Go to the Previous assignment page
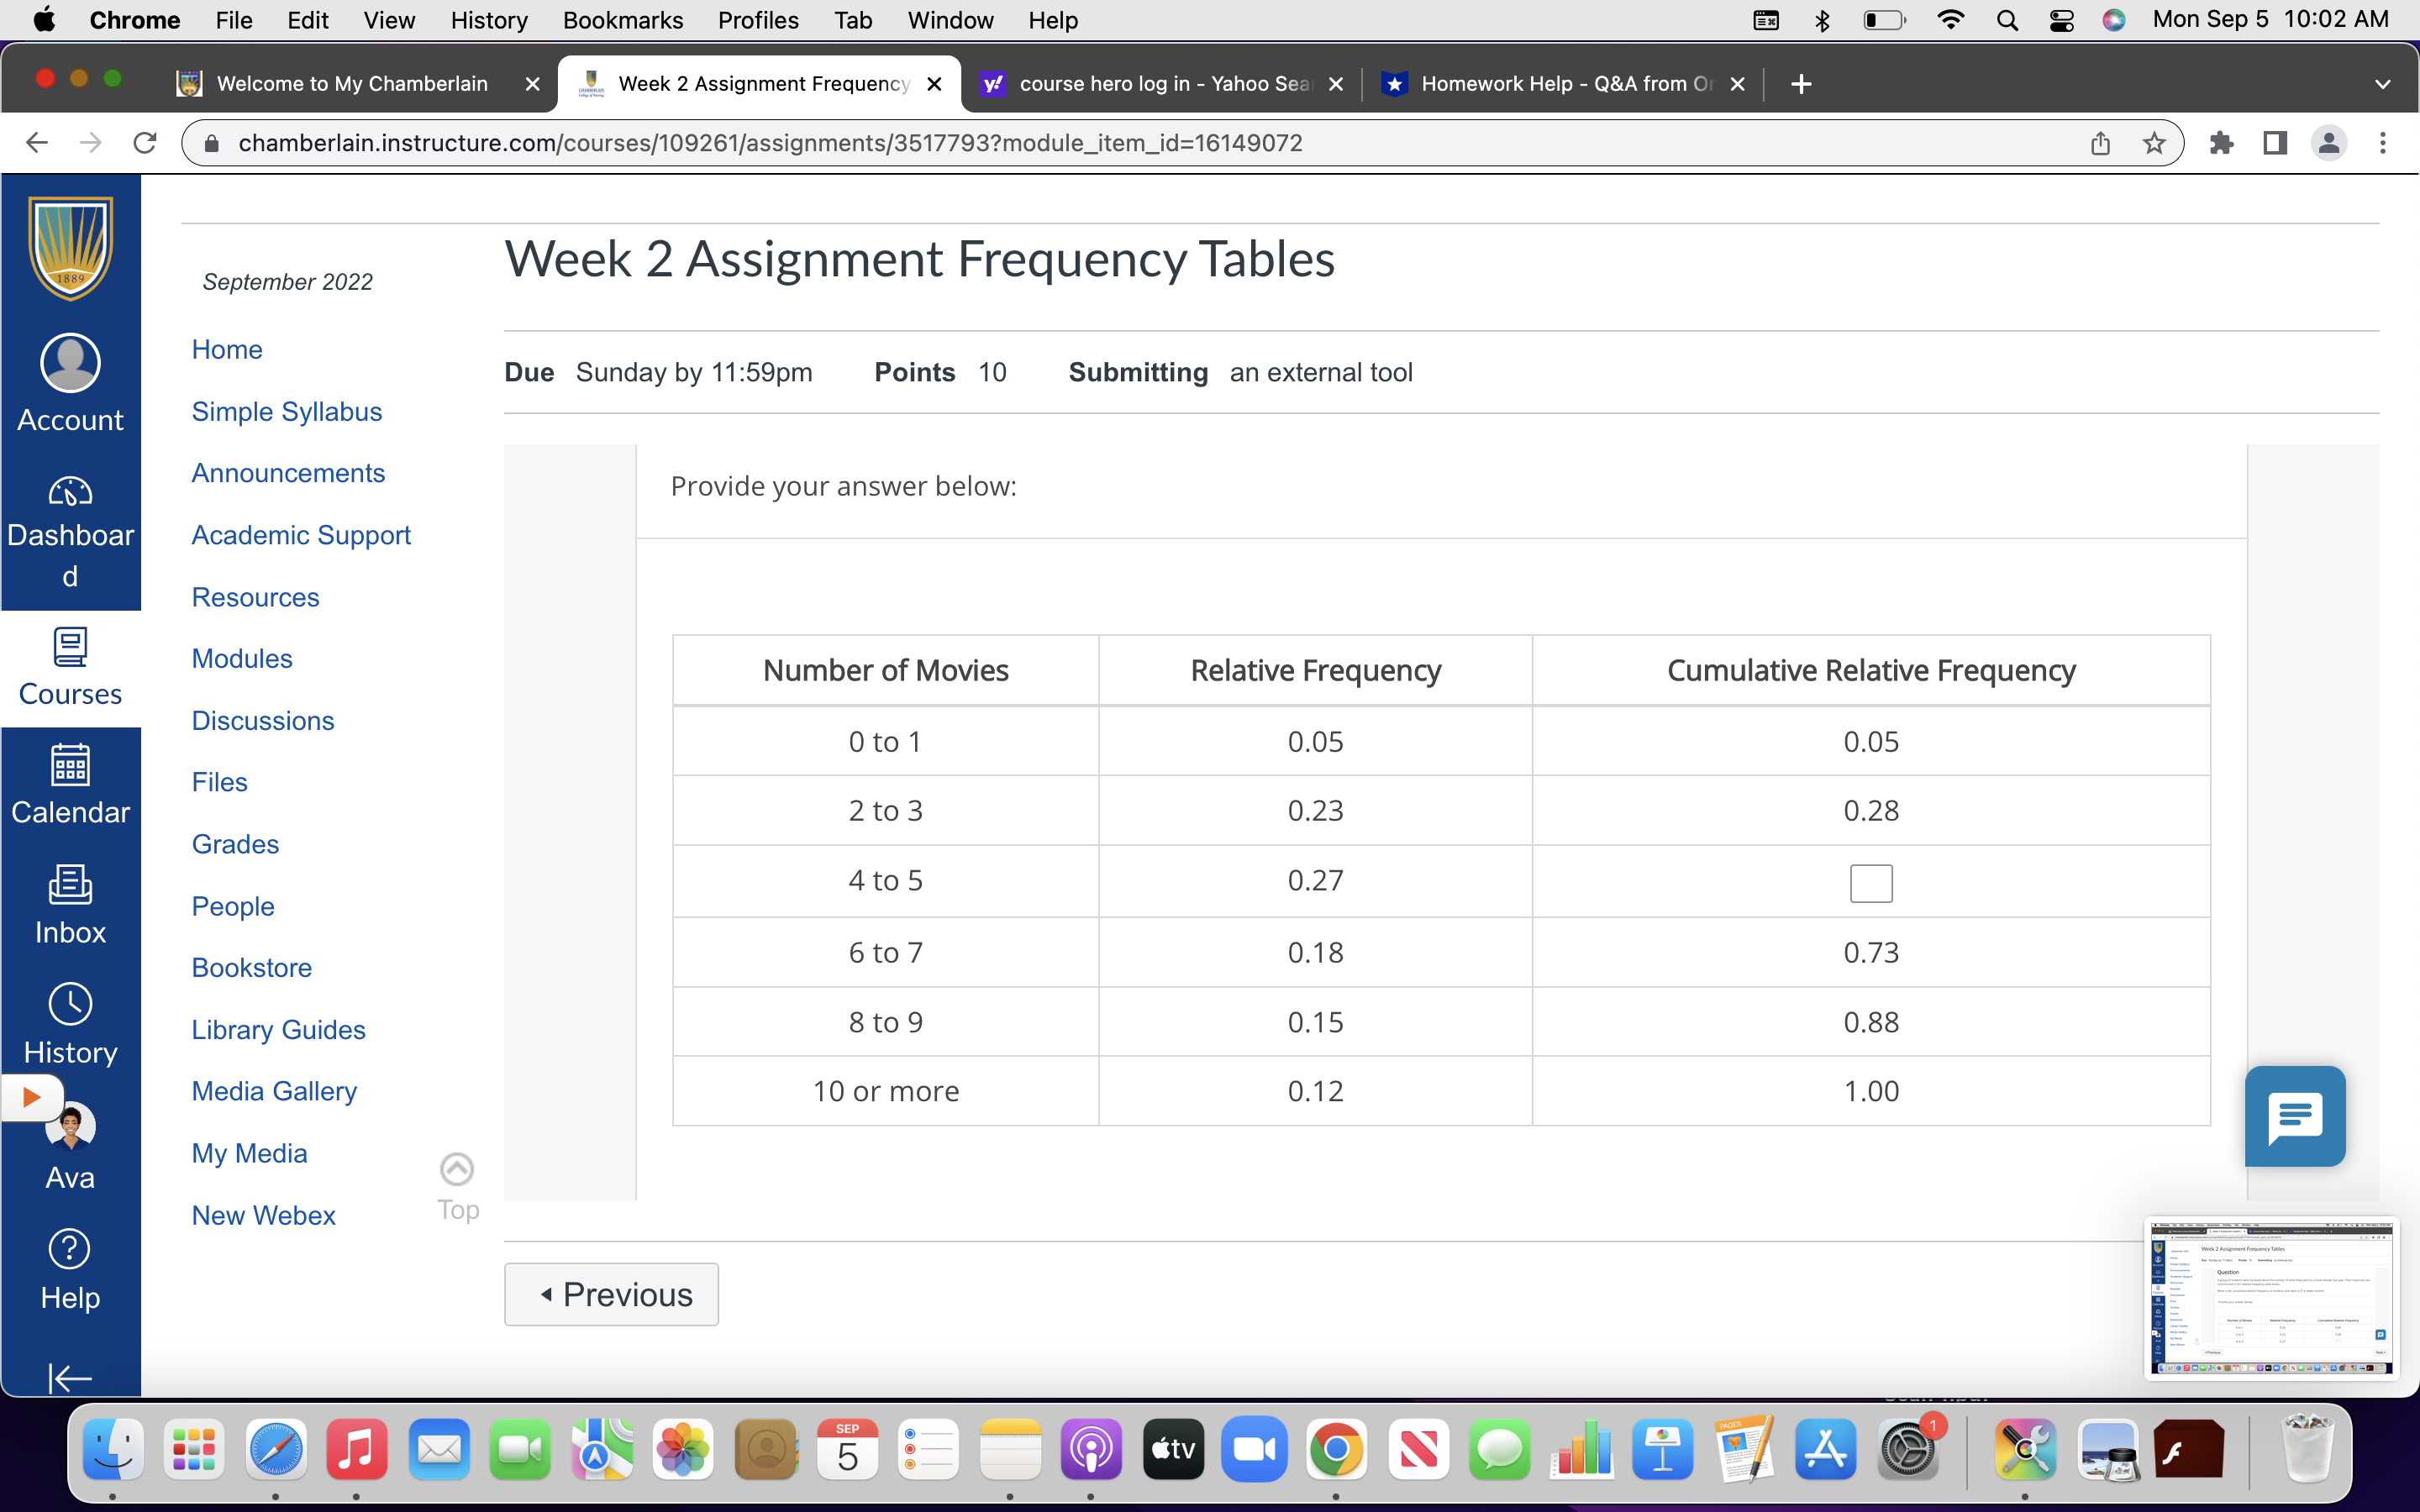 (611, 1294)
